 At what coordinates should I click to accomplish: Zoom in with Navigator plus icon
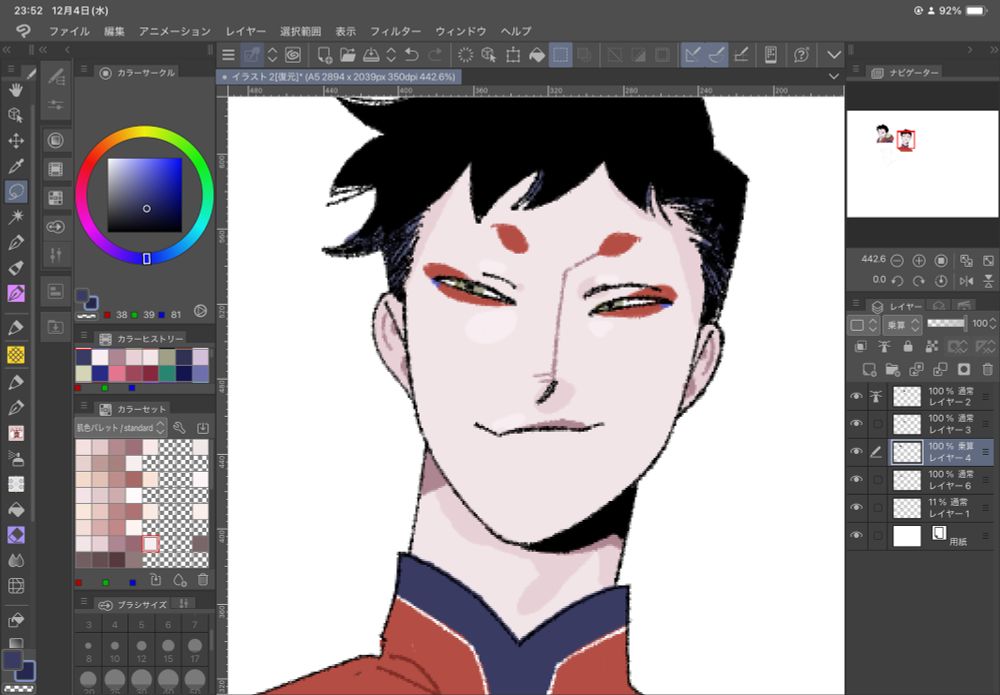tap(919, 260)
